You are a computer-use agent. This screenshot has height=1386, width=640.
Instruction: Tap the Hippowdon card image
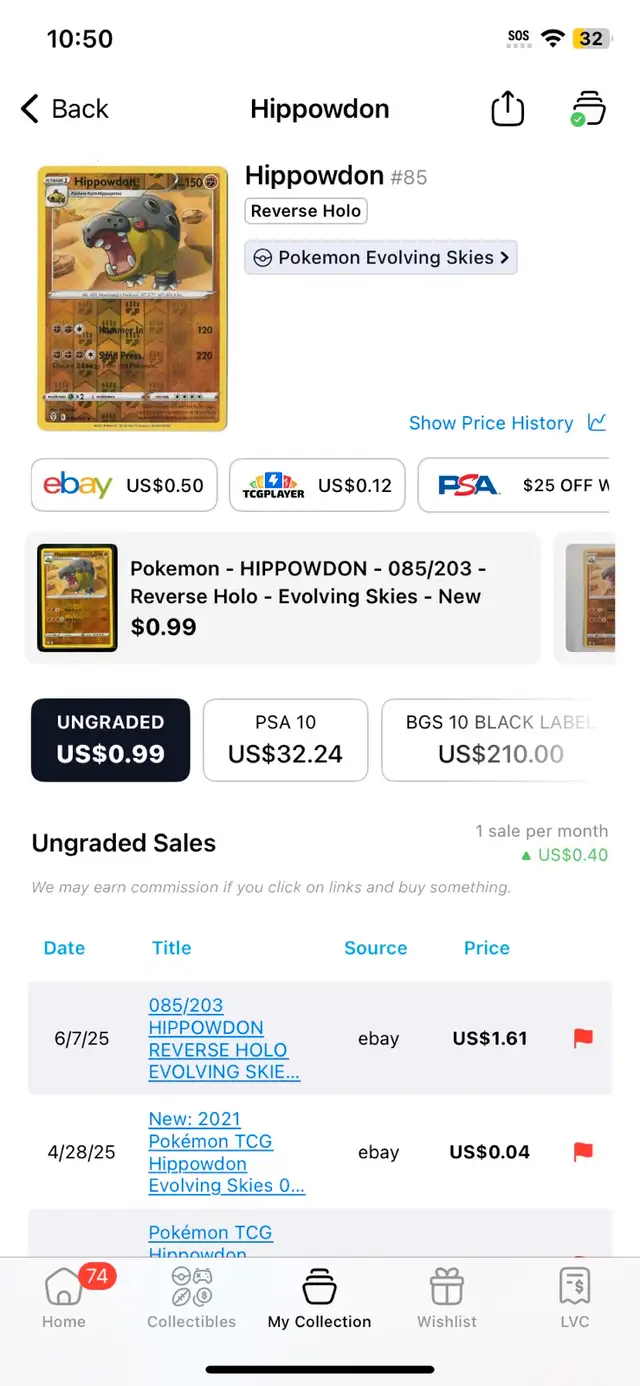133,298
